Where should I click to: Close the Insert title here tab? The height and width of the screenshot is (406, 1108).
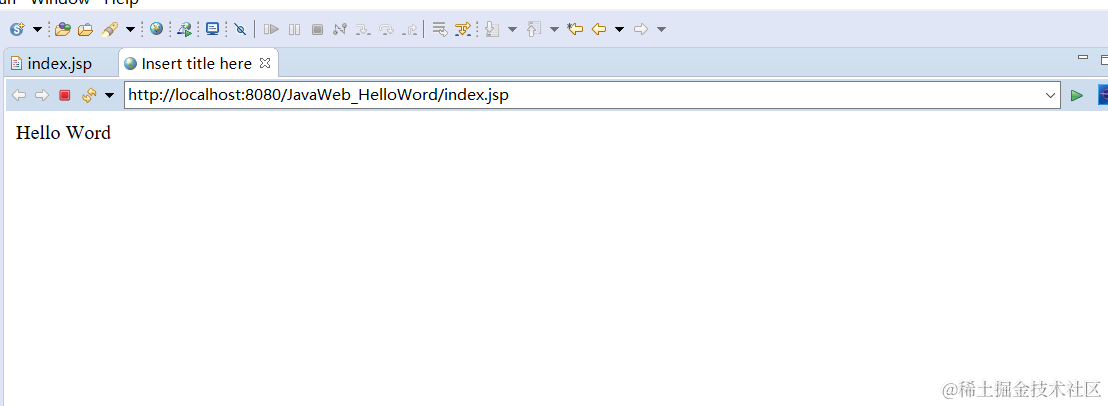265,63
